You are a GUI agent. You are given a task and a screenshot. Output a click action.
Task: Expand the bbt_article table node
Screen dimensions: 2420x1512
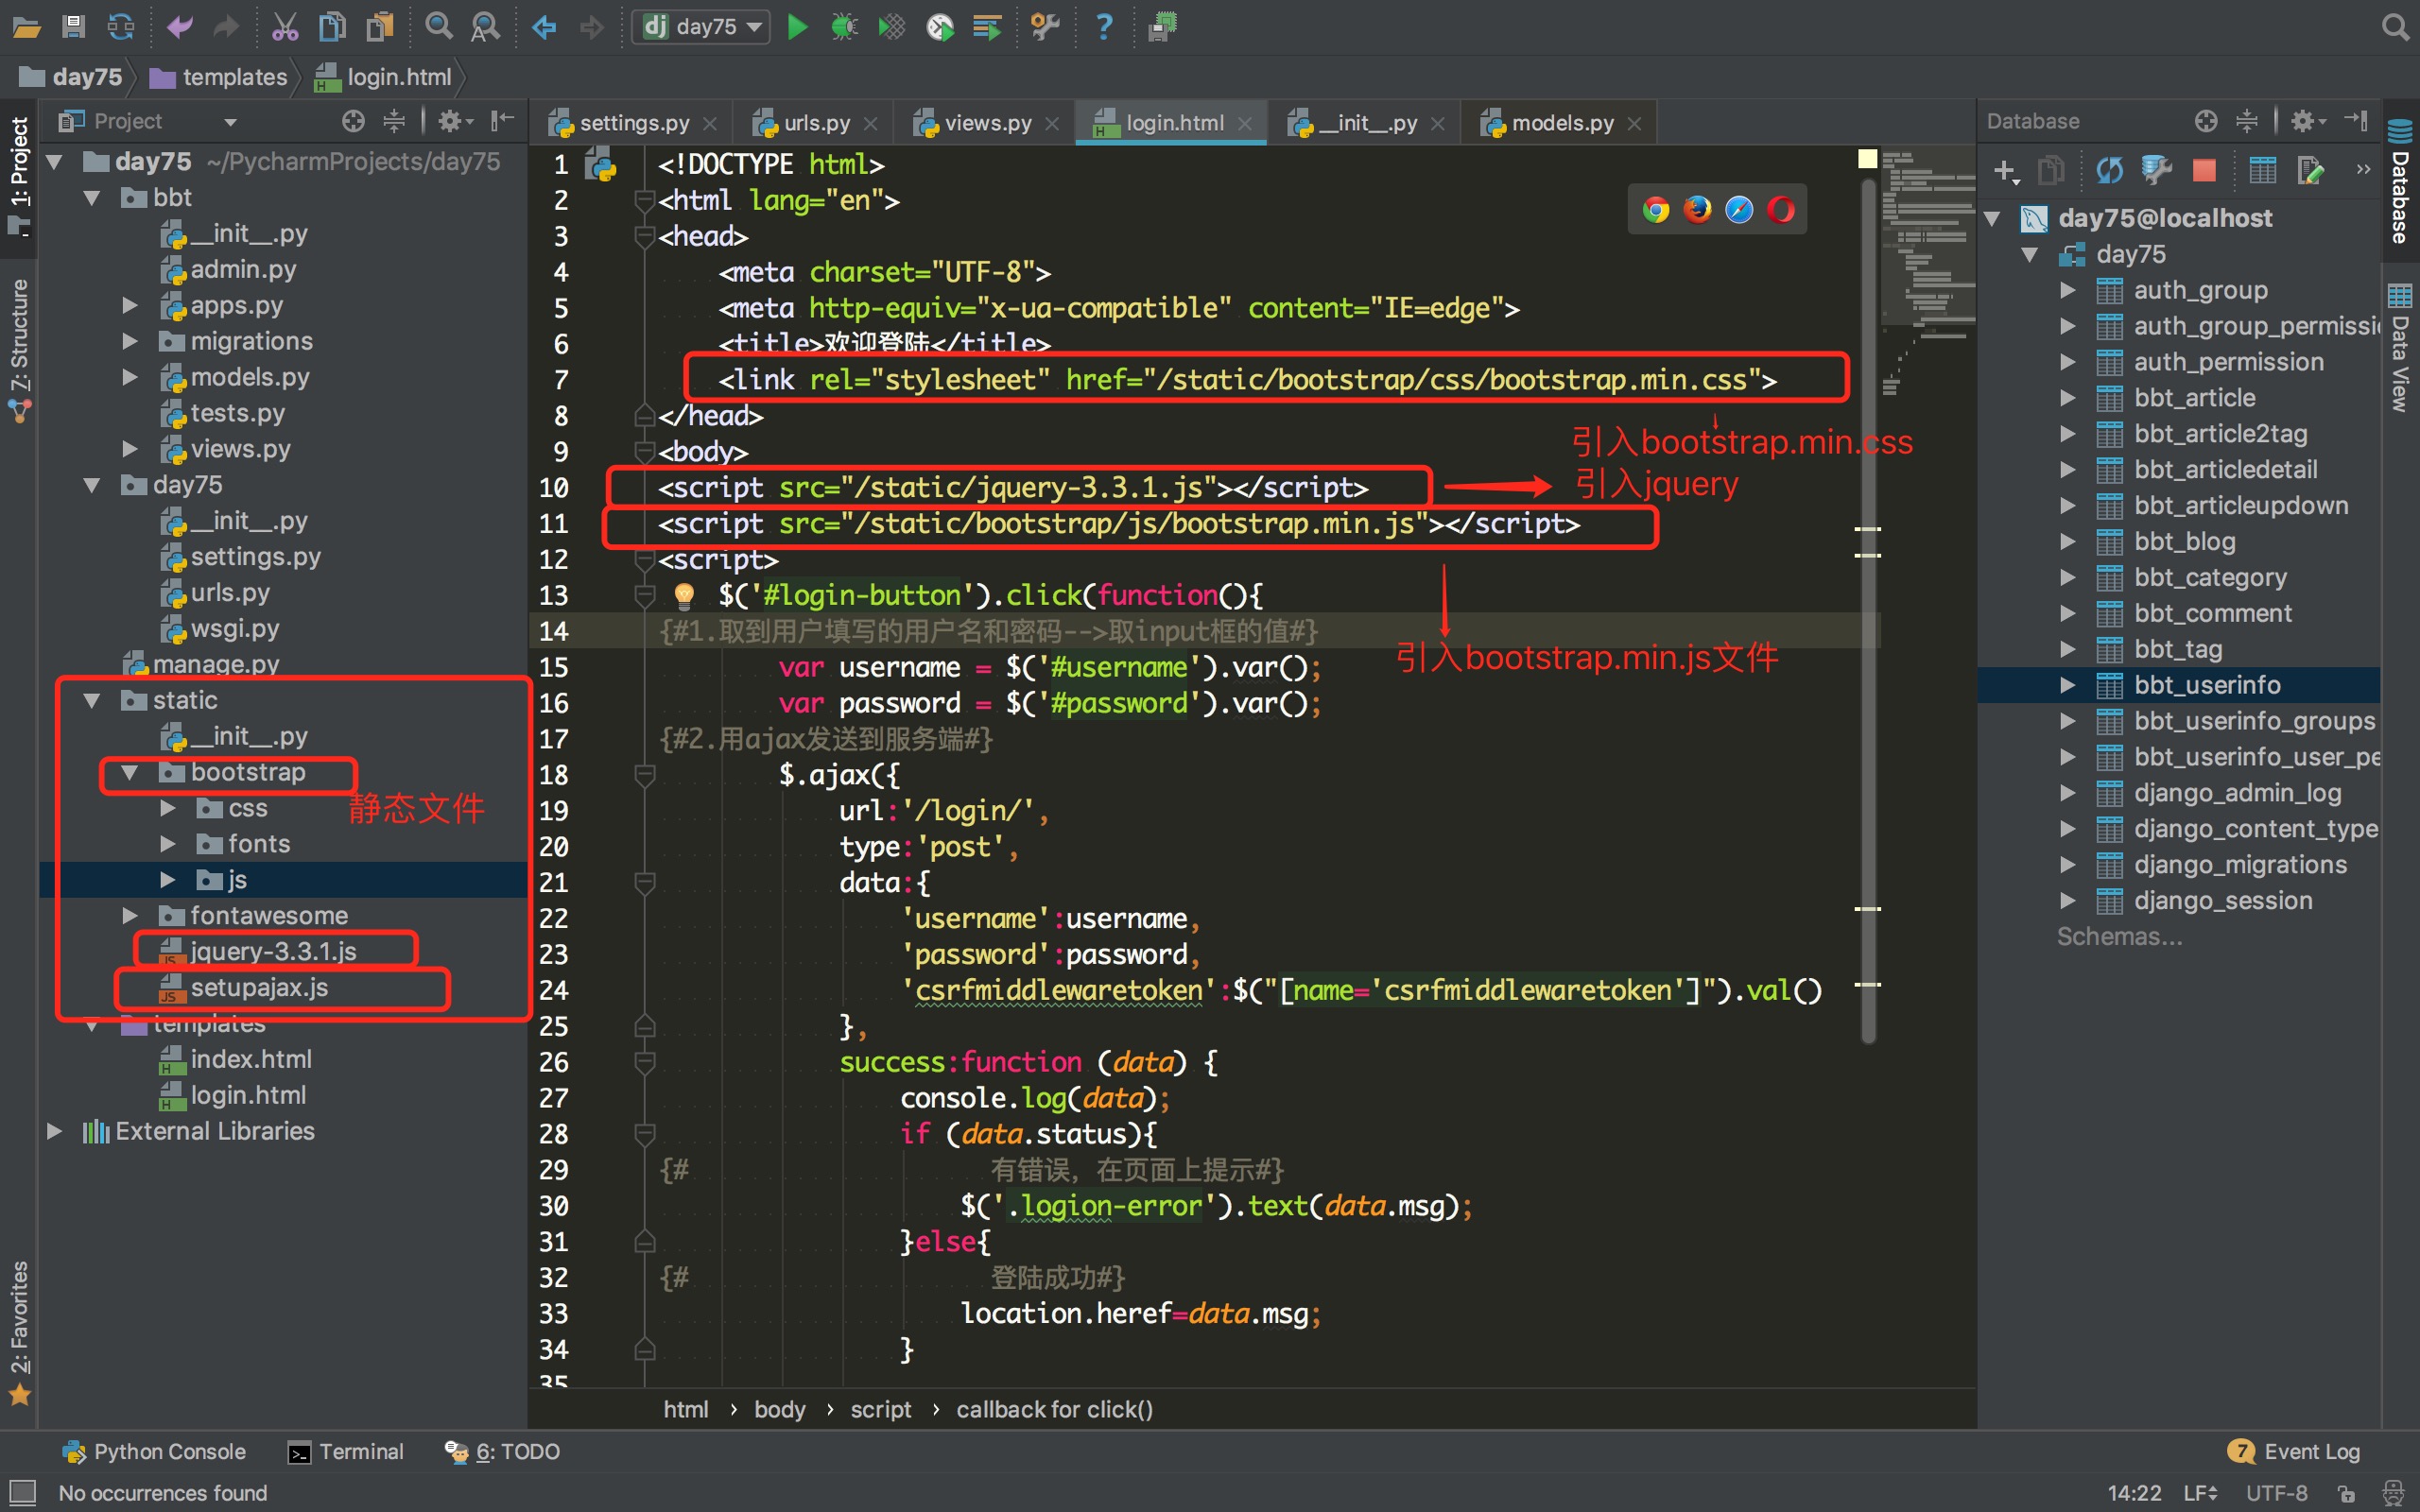pos(2068,398)
